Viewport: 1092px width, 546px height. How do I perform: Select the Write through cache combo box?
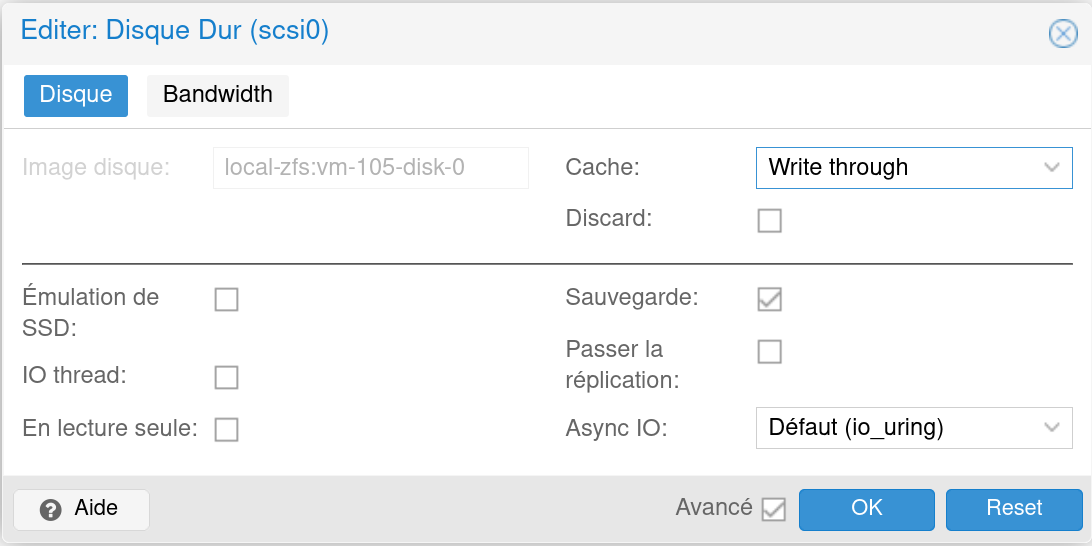point(914,167)
